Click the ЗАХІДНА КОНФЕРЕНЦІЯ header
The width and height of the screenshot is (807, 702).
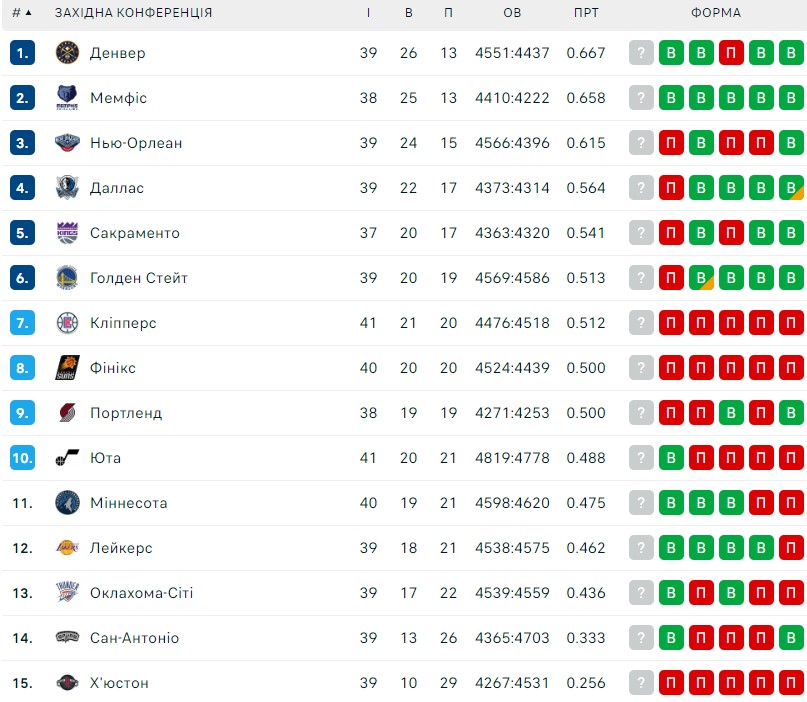(x=133, y=13)
